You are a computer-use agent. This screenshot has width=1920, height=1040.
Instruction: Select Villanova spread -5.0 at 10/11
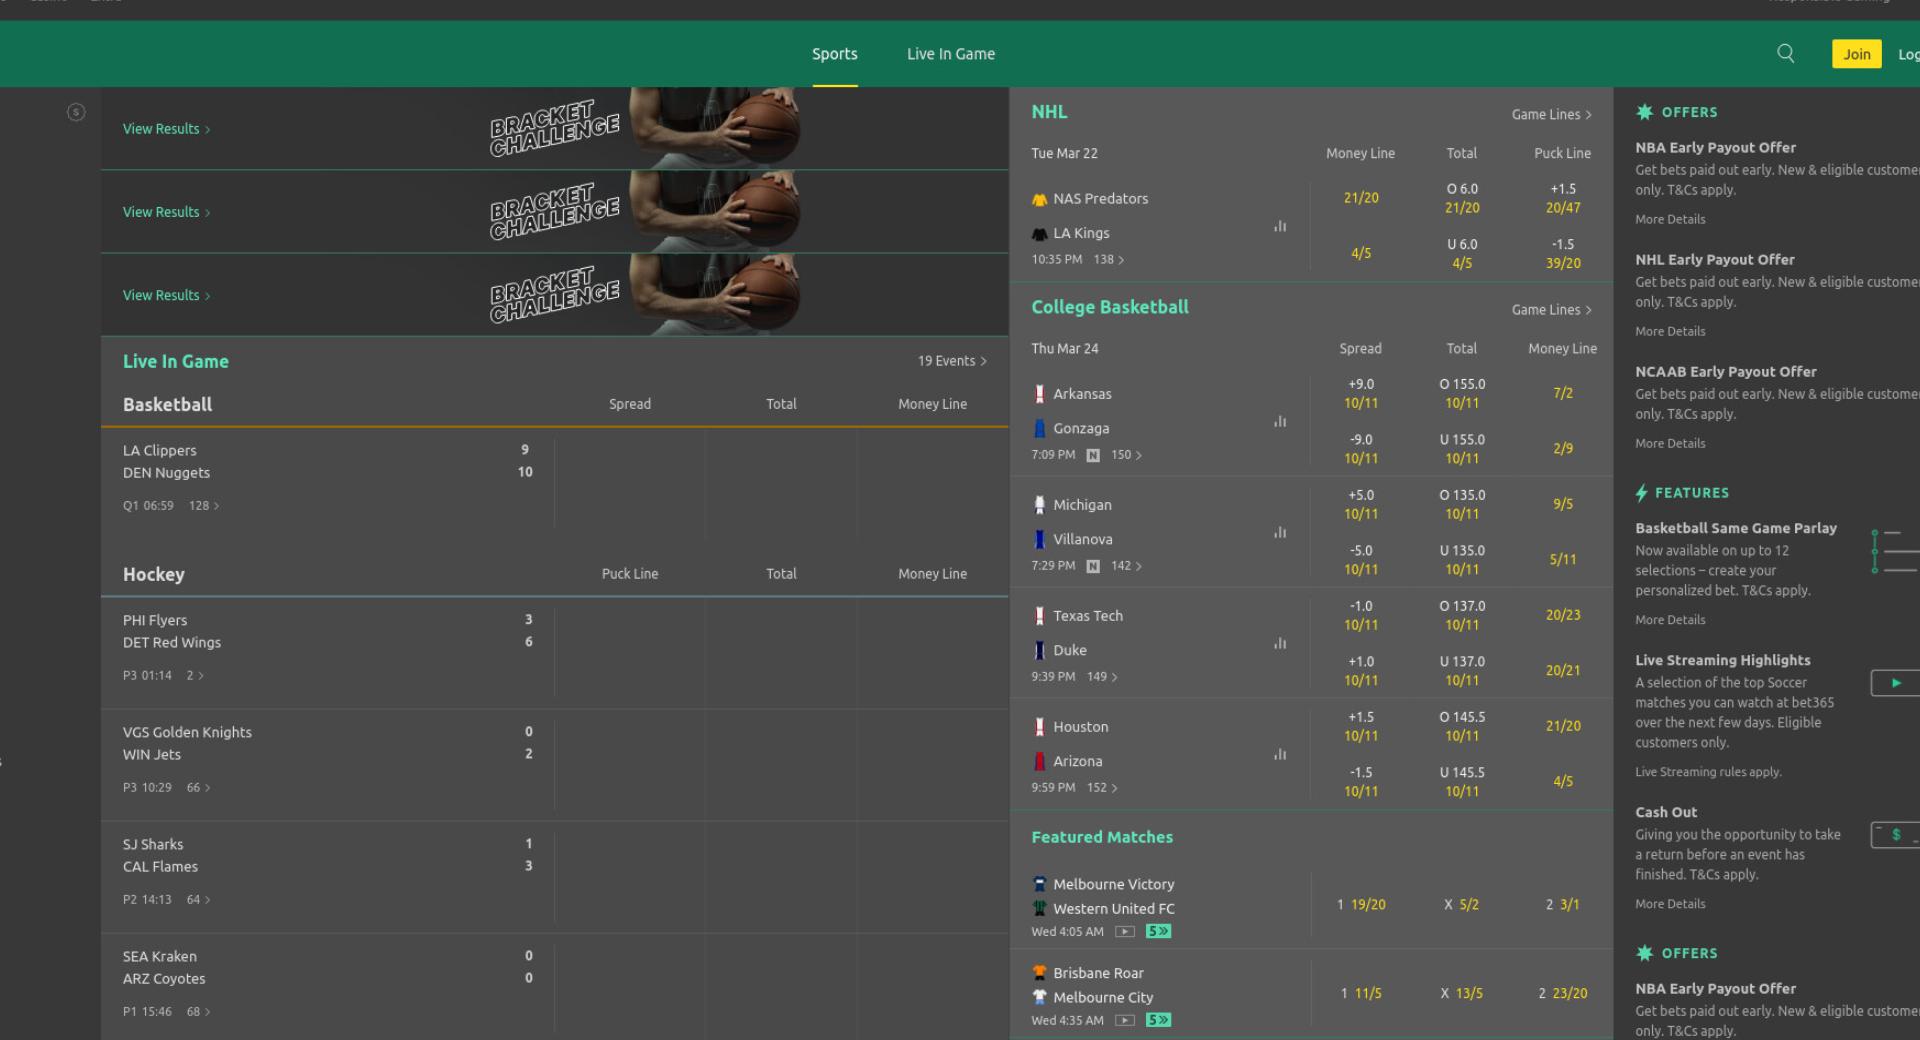click(x=1361, y=560)
